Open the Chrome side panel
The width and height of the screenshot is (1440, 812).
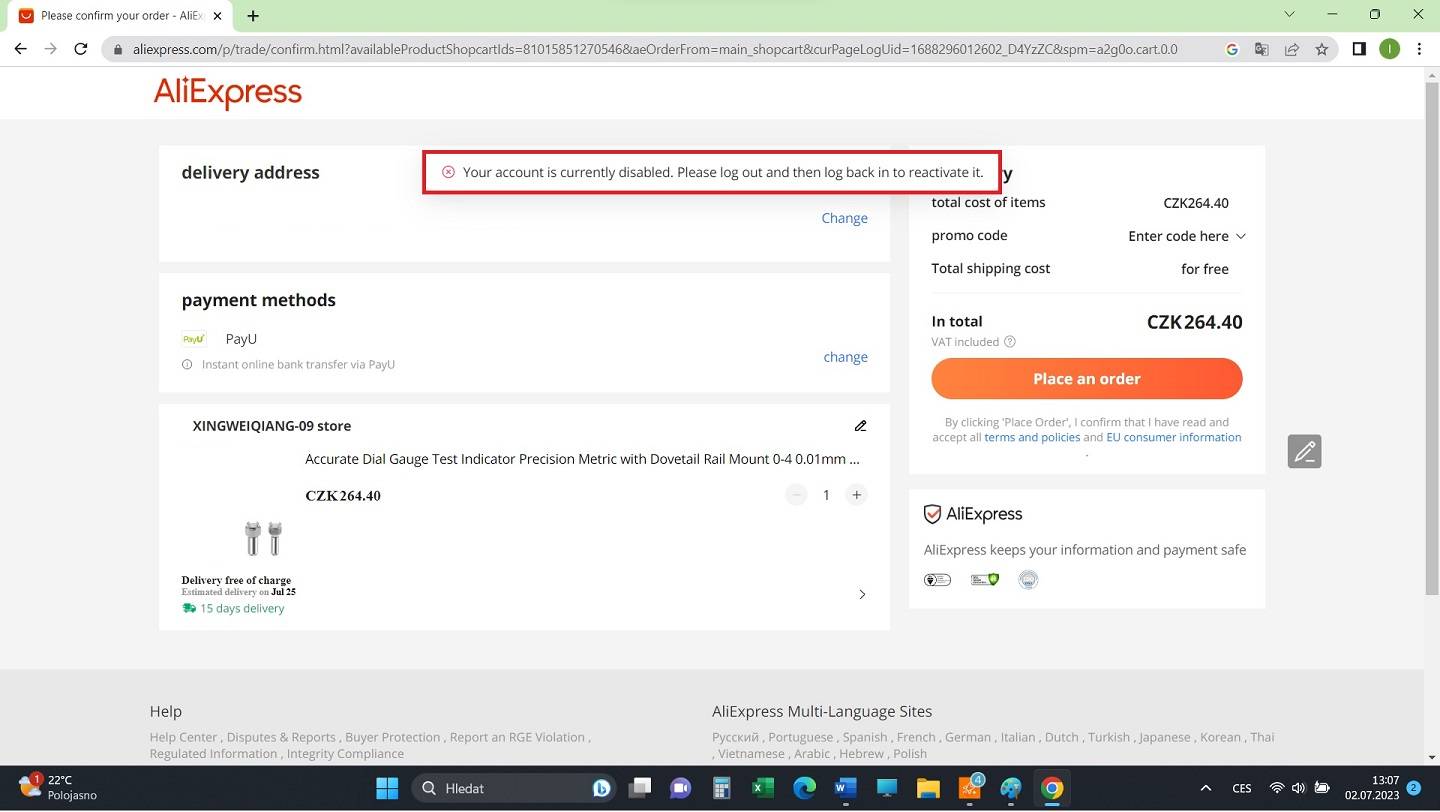[x=1359, y=49]
